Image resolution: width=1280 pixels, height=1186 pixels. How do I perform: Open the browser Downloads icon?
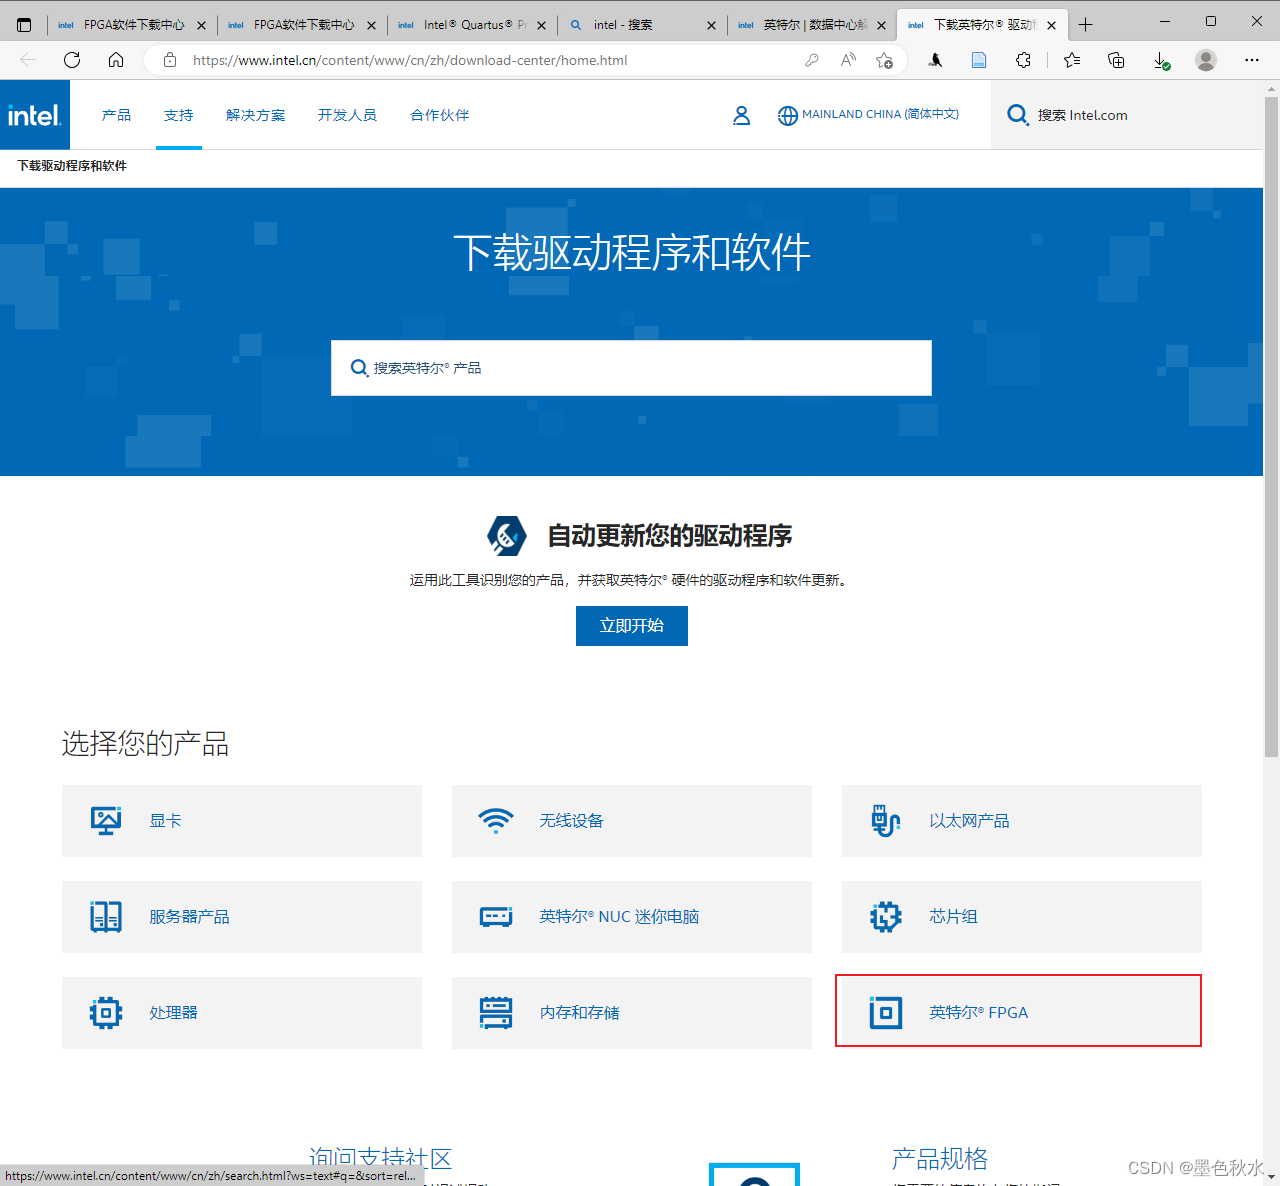coord(1161,60)
